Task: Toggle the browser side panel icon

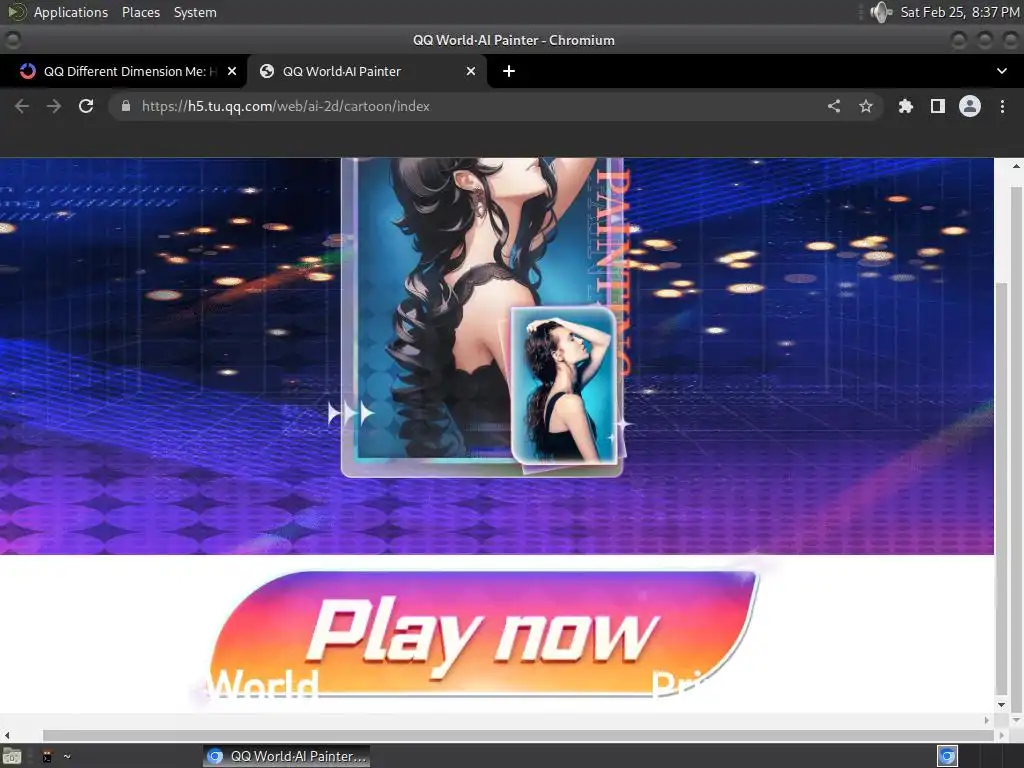Action: [x=938, y=106]
